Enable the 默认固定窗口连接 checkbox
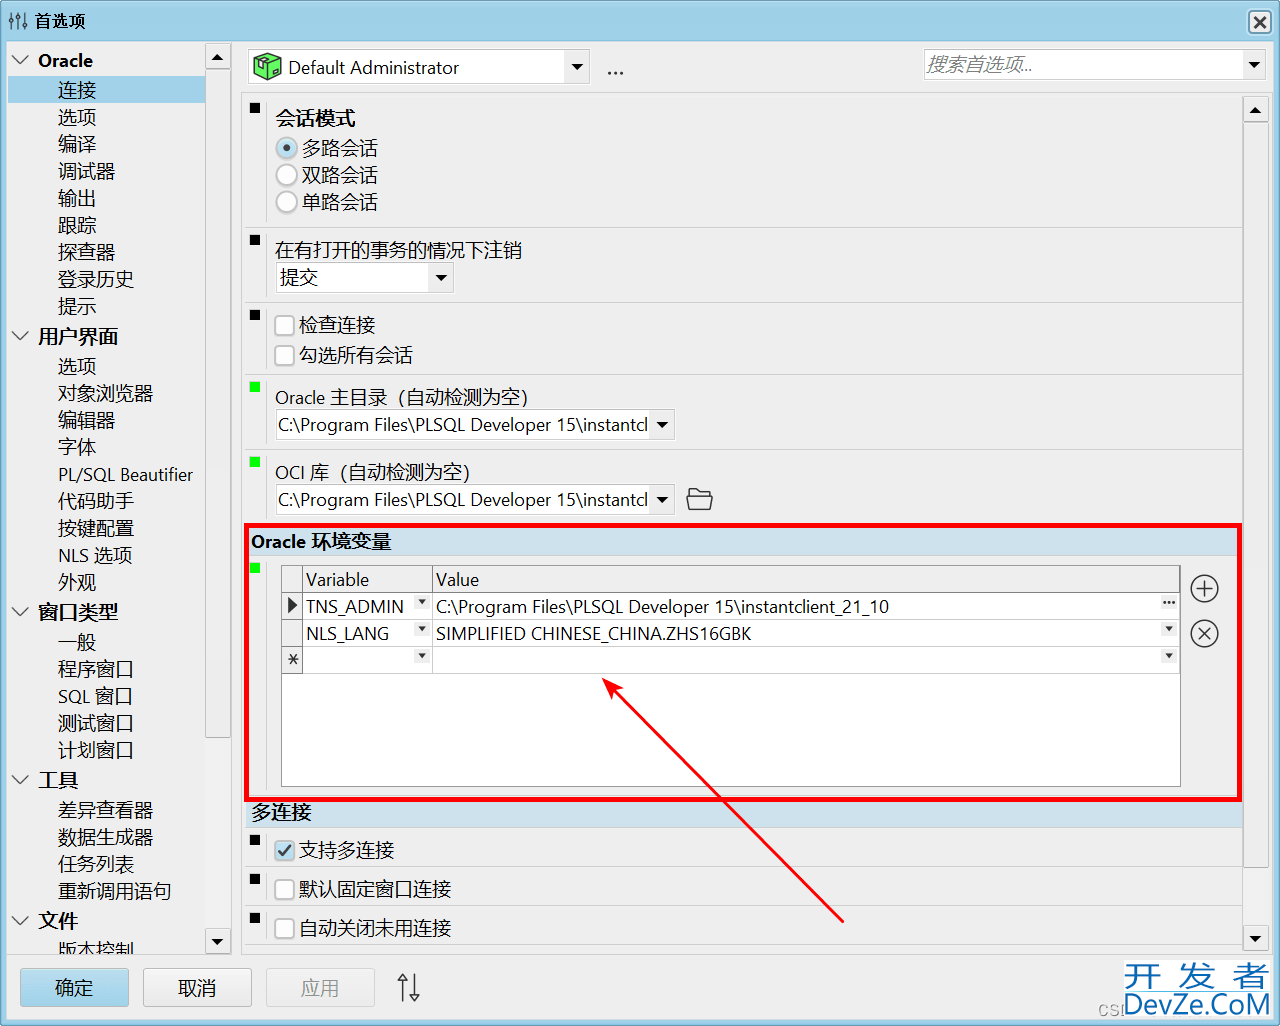 click(x=285, y=889)
